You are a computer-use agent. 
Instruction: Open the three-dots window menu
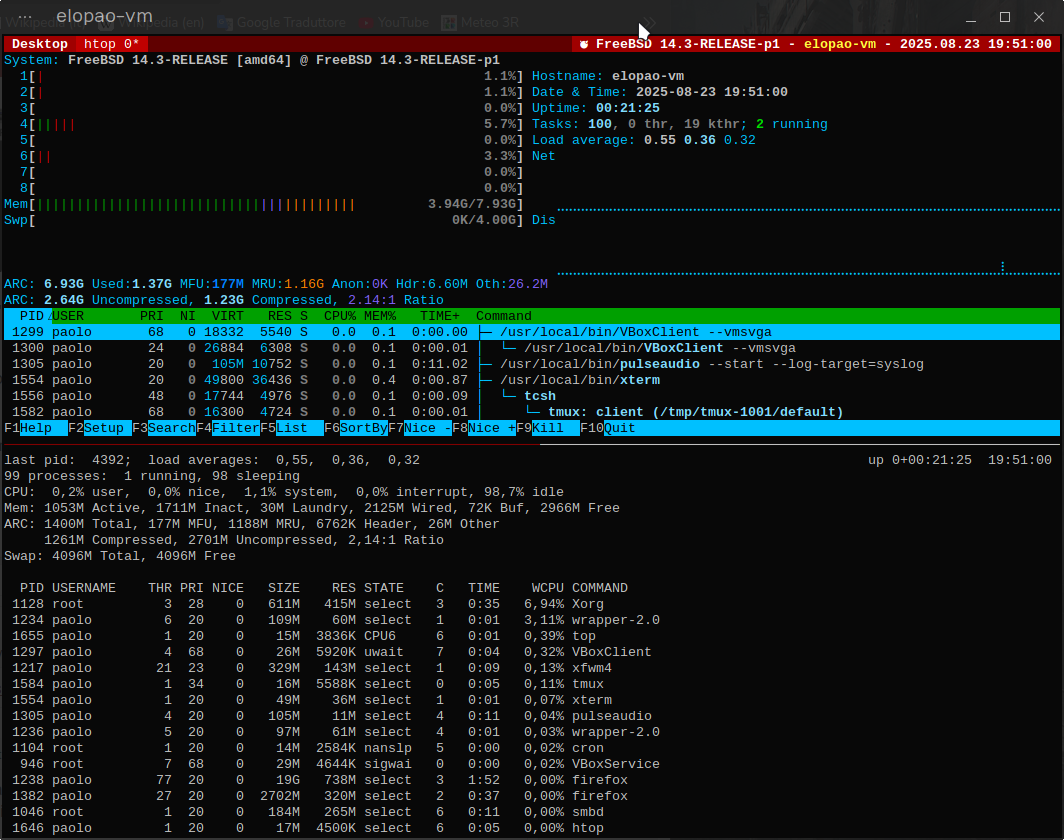click(x=25, y=17)
